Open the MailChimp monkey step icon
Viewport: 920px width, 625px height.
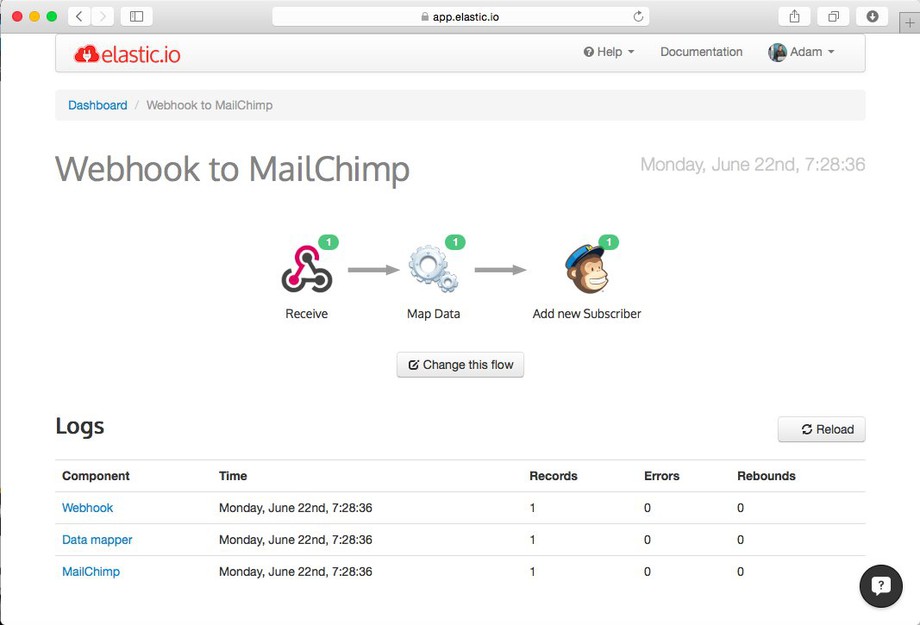[587, 269]
